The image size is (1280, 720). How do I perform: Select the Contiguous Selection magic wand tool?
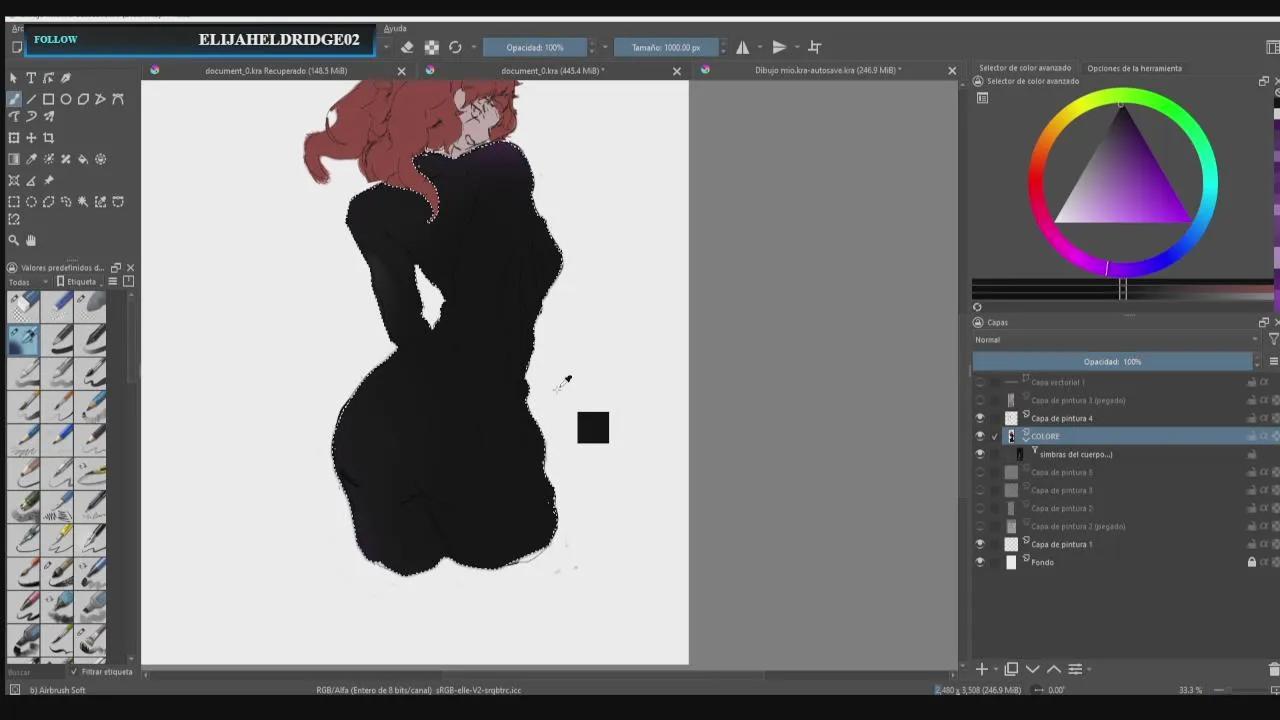click(83, 201)
